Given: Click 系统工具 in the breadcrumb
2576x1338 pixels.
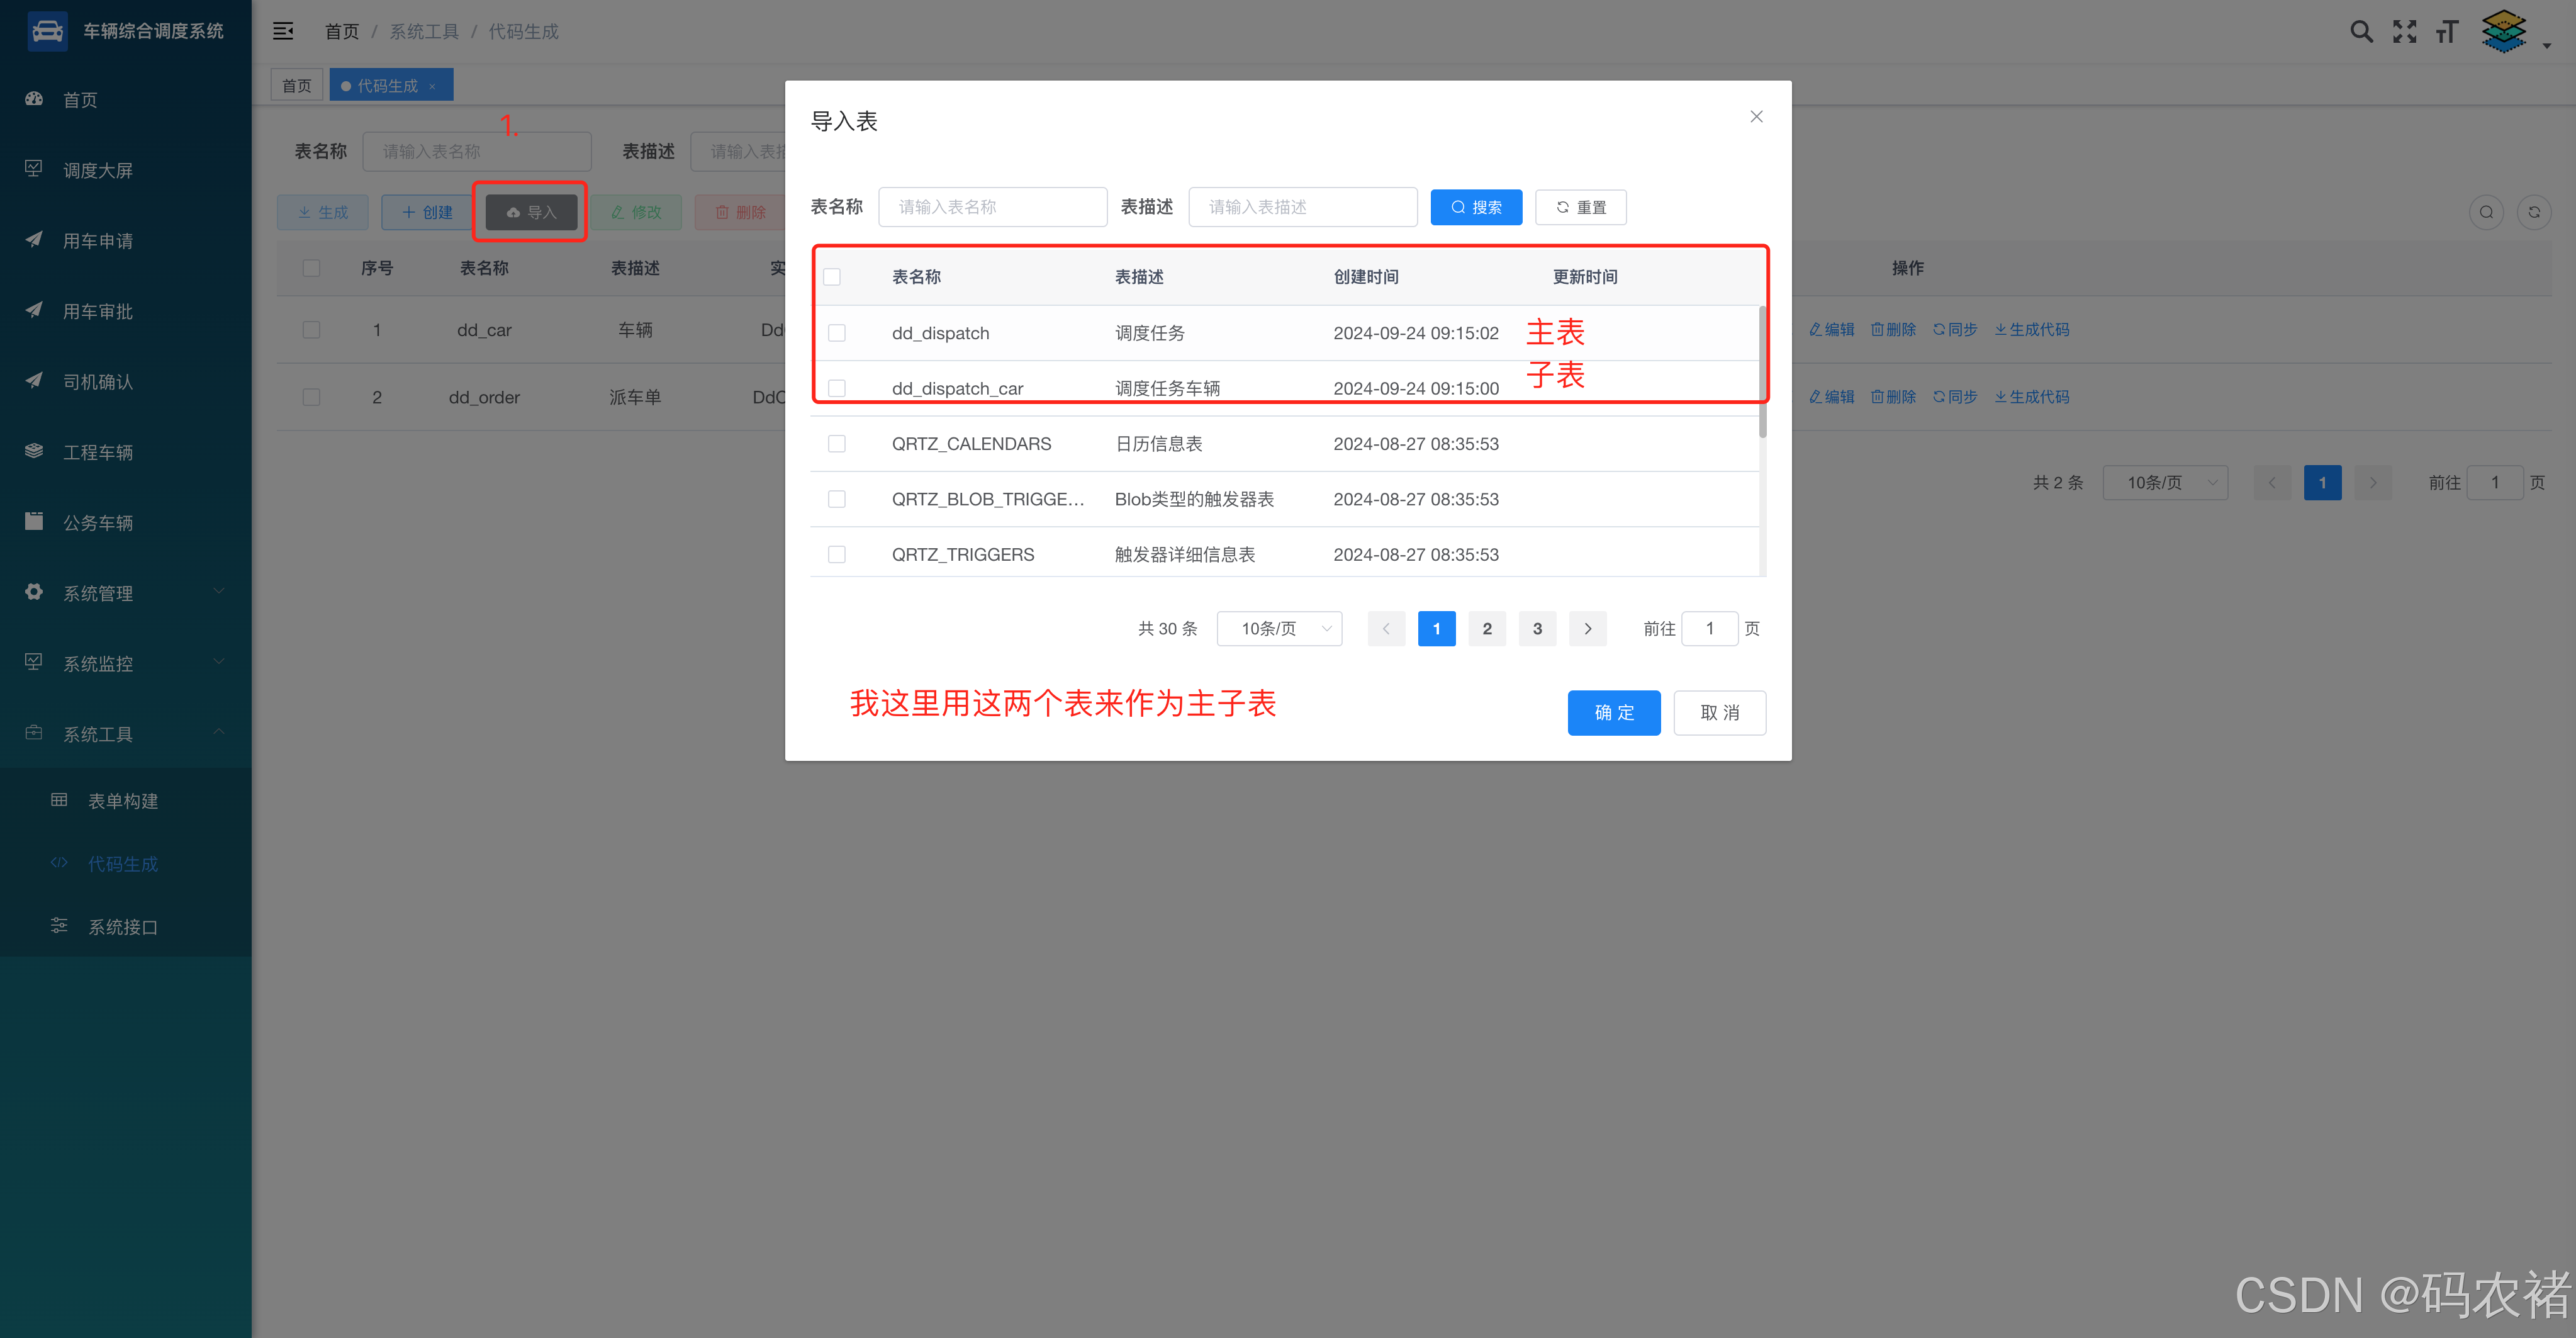Looking at the screenshot, I should pos(424,32).
